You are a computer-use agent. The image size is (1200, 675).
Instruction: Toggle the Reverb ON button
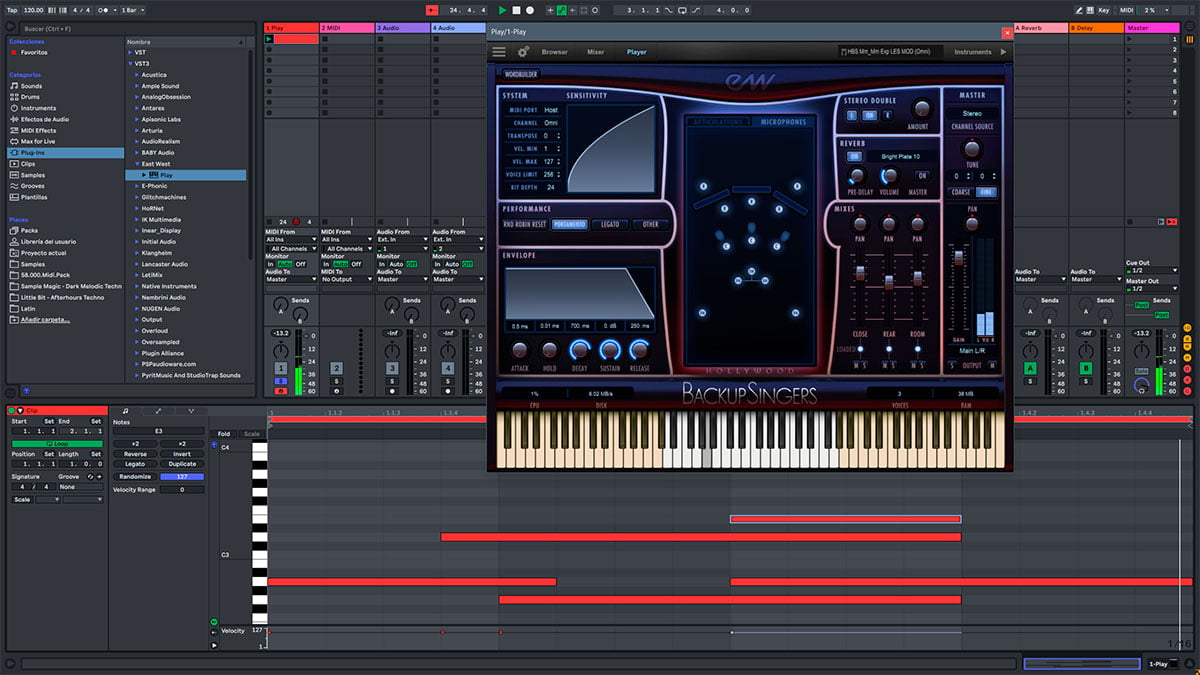pyautogui.click(x=855, y=156)
